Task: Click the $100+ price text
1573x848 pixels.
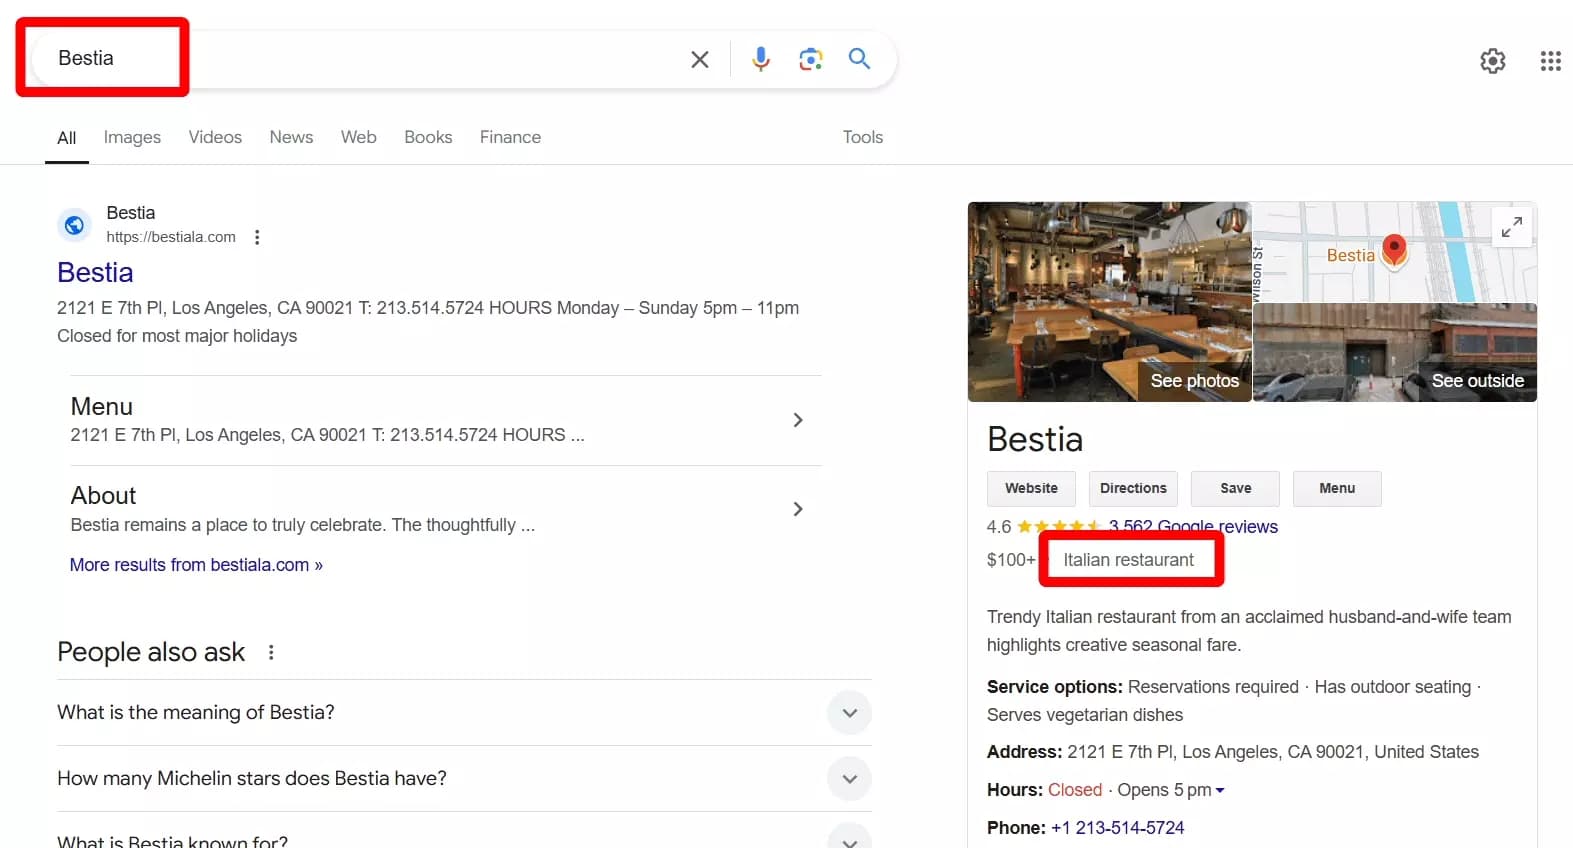Action: click(x=1011, y=560)
